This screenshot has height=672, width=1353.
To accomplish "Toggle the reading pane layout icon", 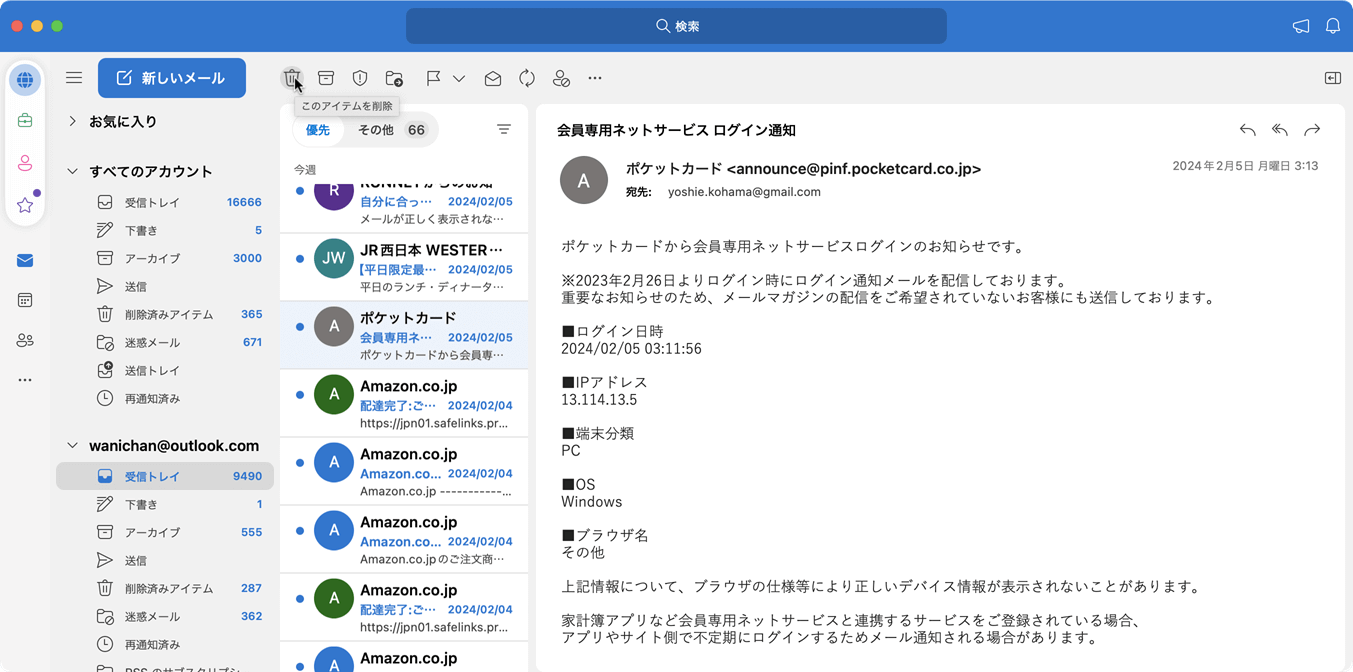I will (x=1333, y=78).
